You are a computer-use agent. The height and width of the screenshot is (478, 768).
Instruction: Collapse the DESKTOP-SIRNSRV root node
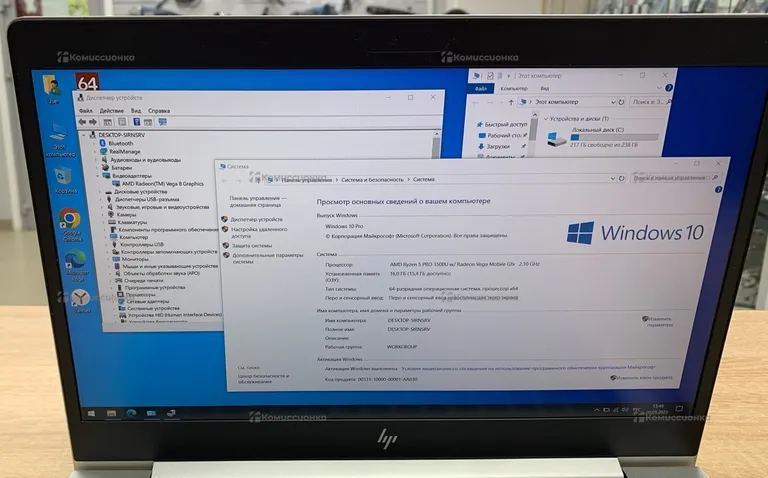tap(84, 135)
